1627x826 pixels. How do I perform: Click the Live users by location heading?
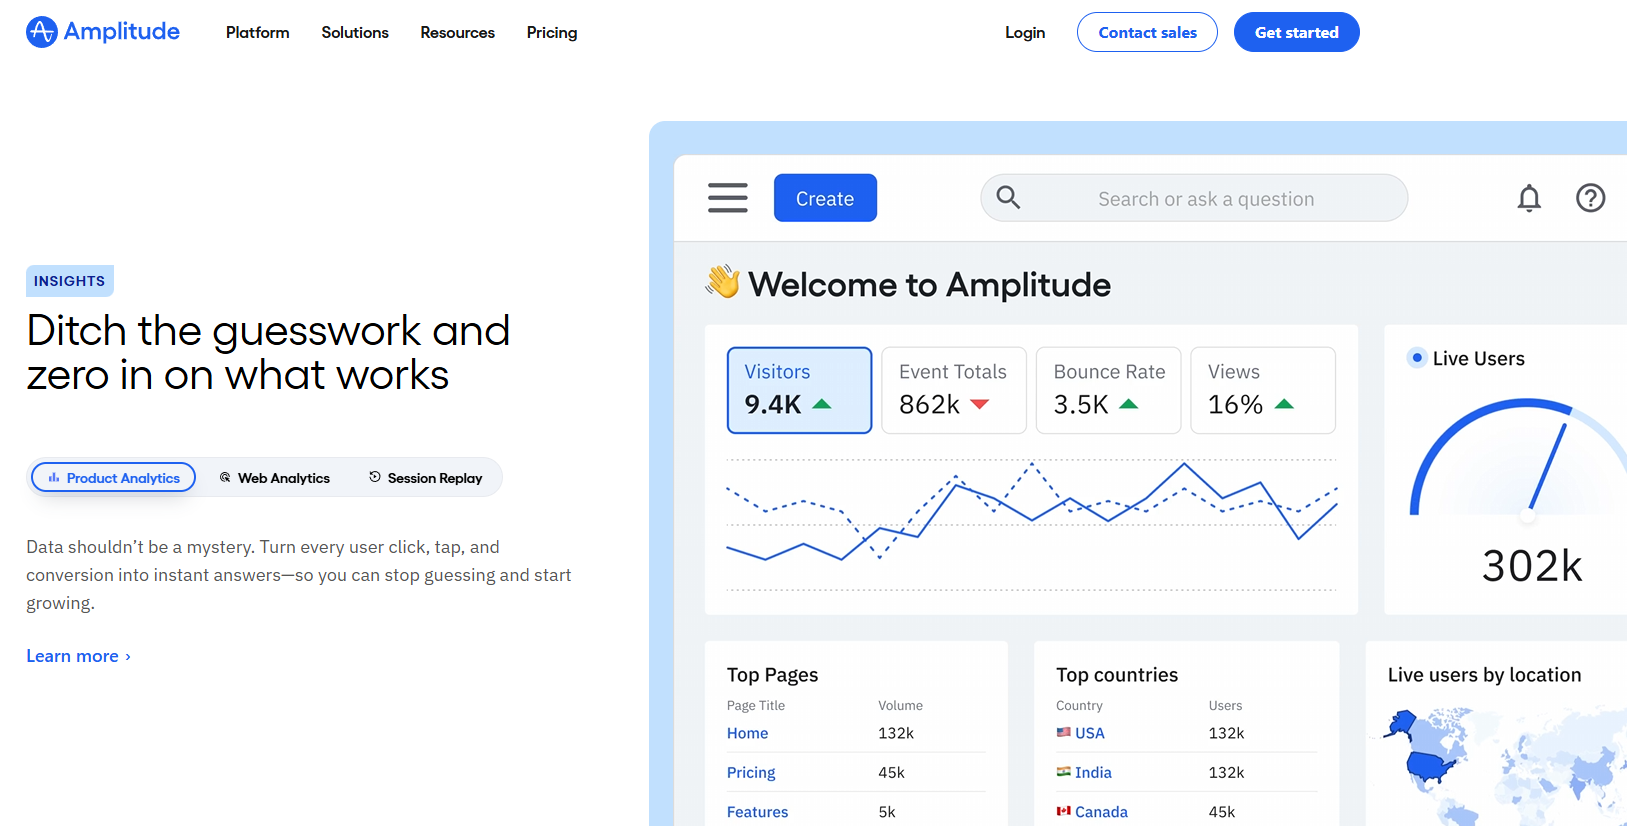[1484, 675]
